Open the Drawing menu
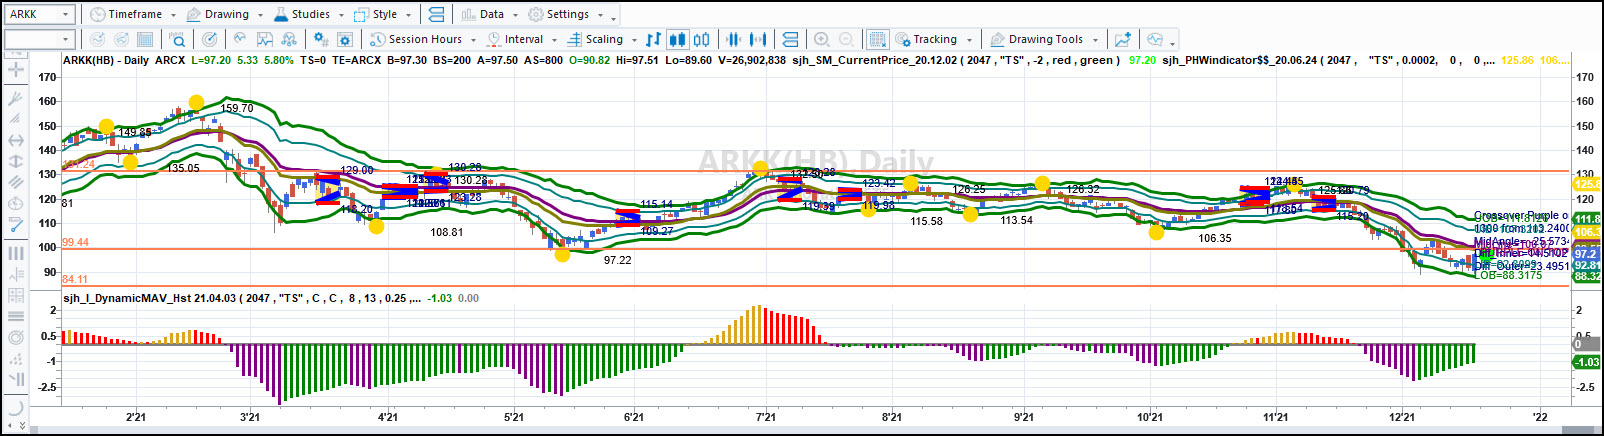This screenshot has height=436, width=1604. 224,14
